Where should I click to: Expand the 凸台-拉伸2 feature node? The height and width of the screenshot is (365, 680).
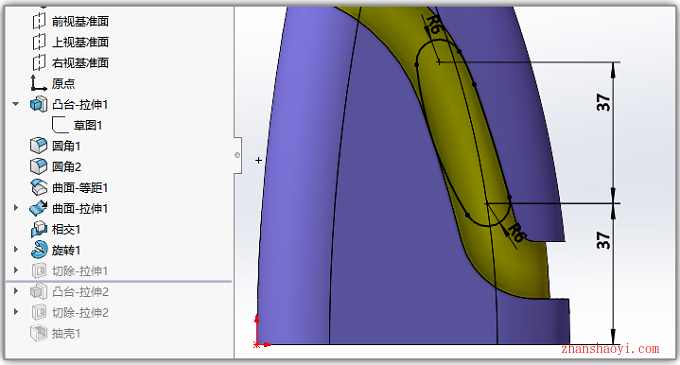(x=16, y=291)
